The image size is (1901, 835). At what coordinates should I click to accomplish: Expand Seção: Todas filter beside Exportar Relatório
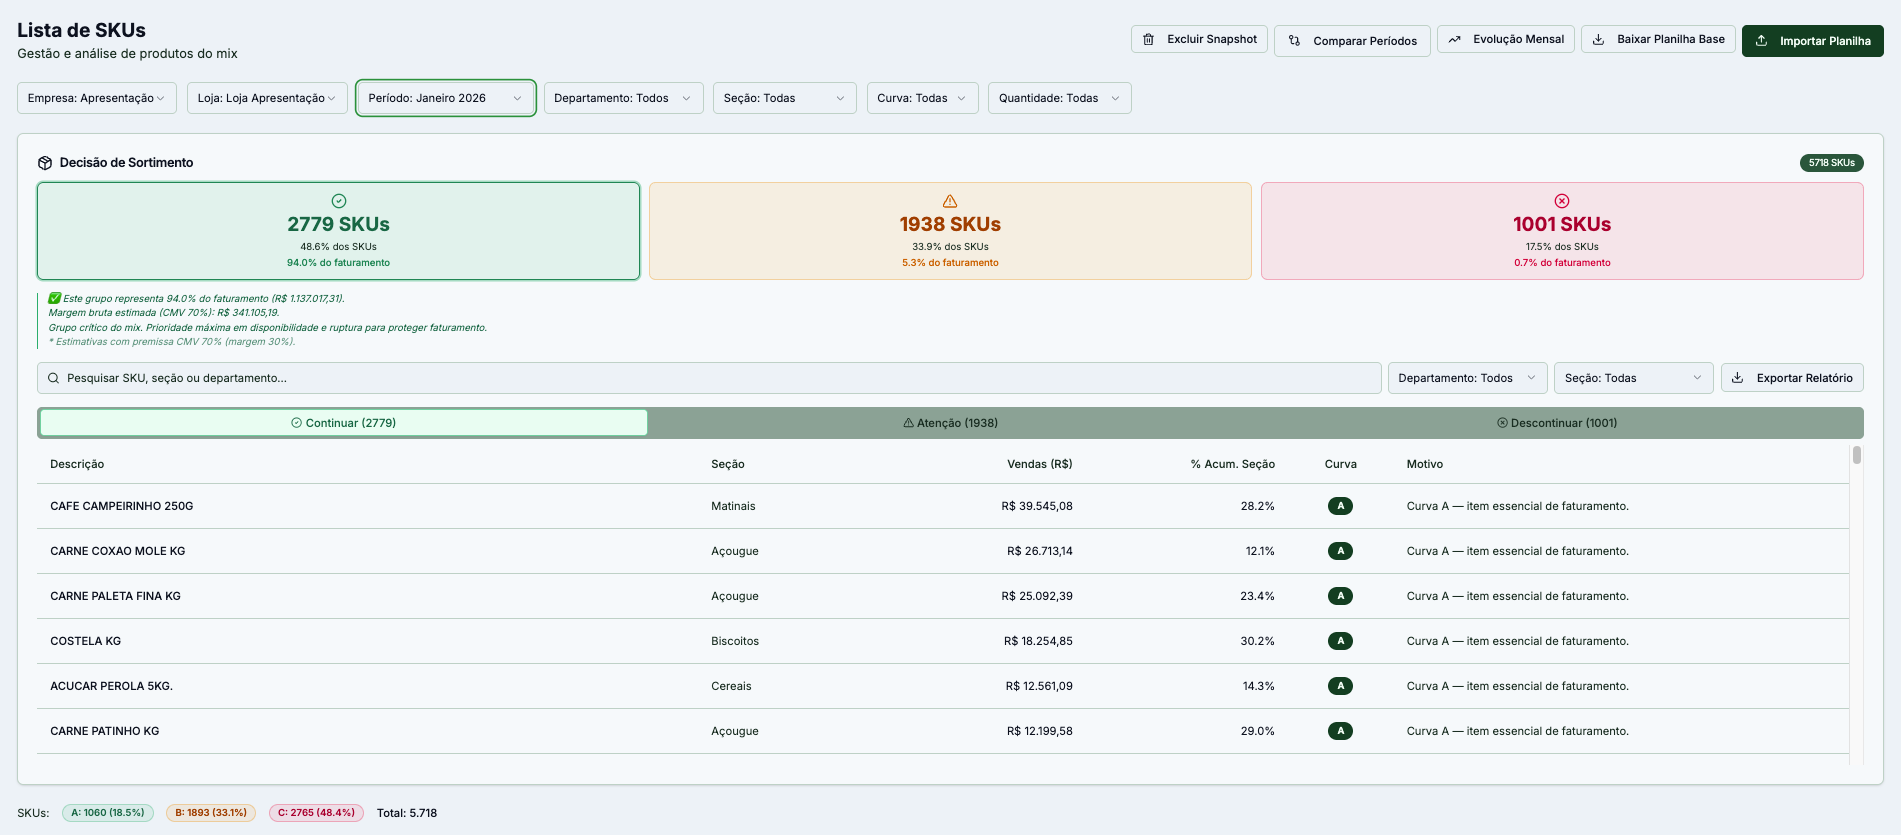tap(1633, 378)
